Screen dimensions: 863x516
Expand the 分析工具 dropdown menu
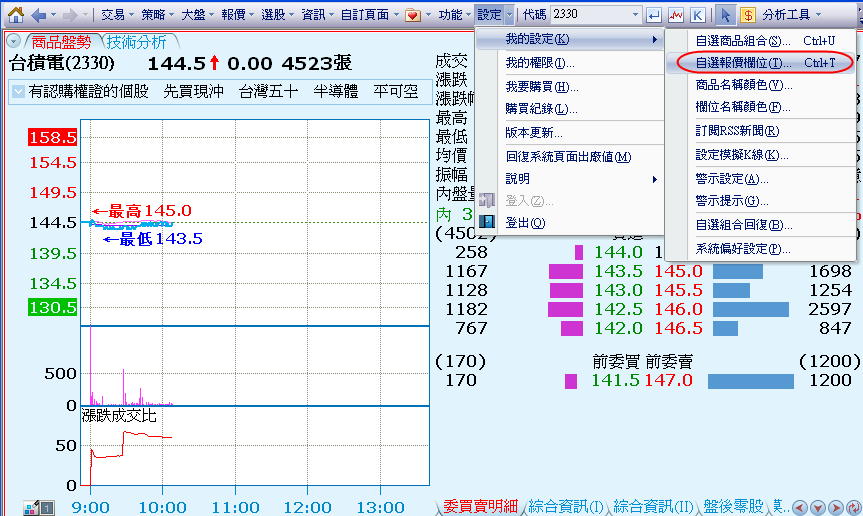pos(817,15)
